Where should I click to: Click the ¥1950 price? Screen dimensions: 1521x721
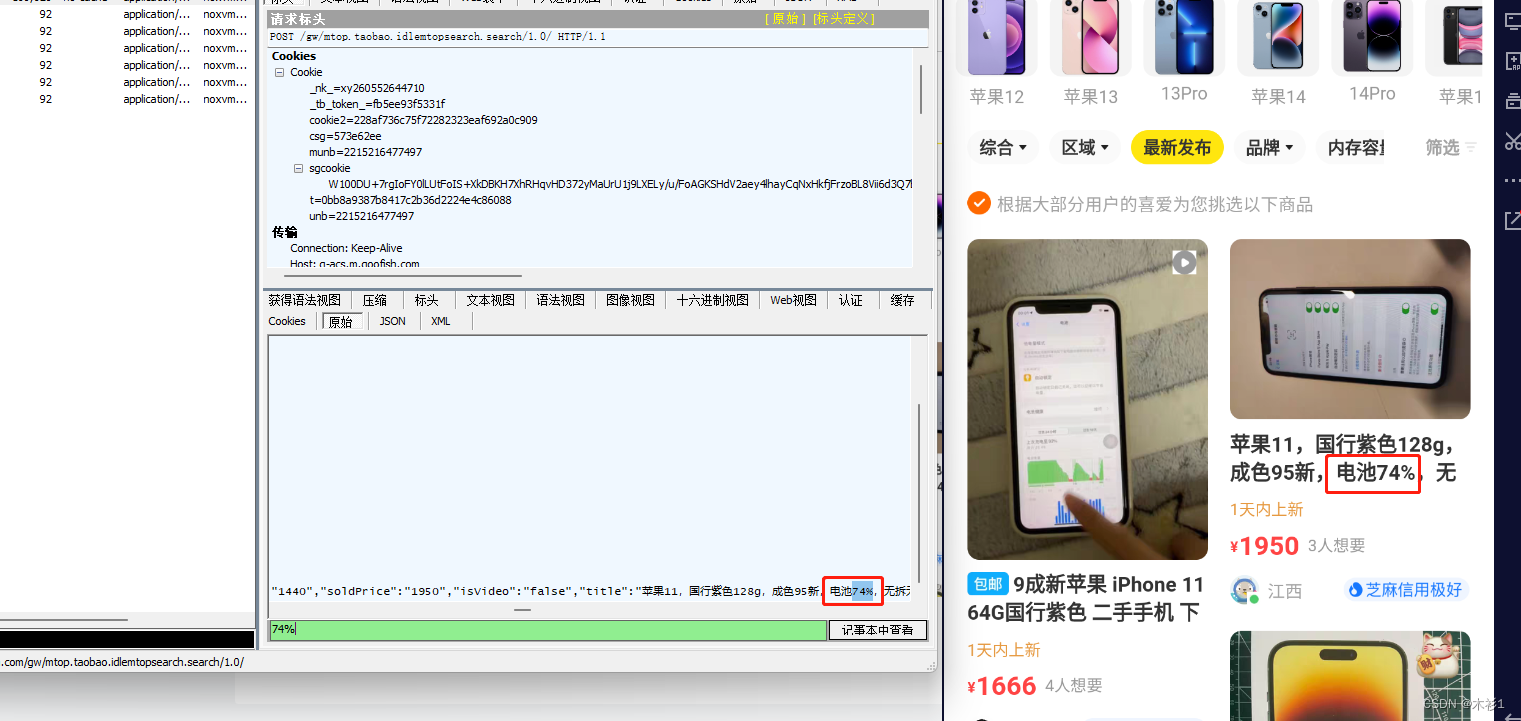1264,546
